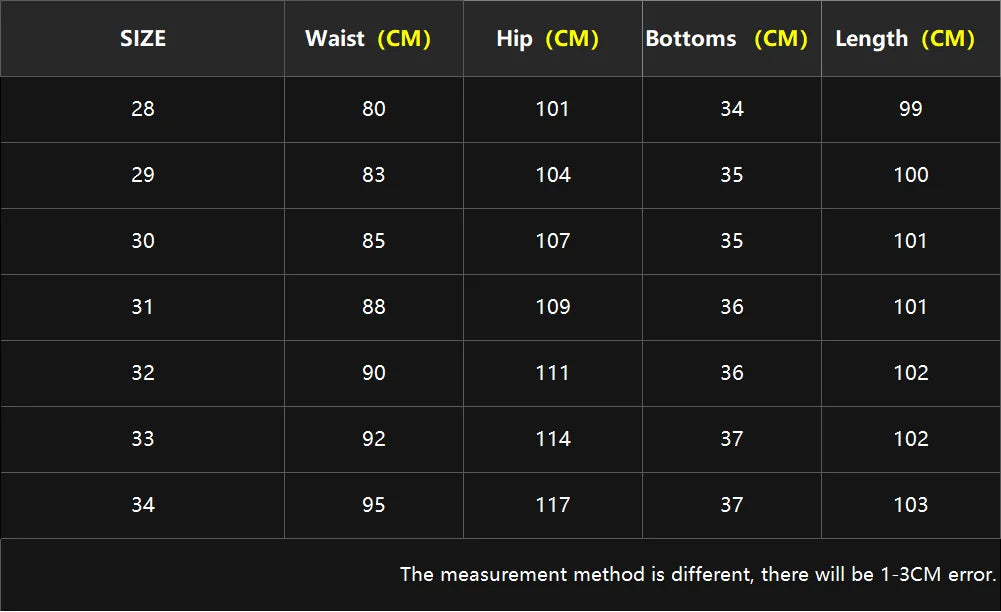The width and height of the screenshot is (1001, 612).
Task: Click the Length (CM) column header
Action: point(905,39)
